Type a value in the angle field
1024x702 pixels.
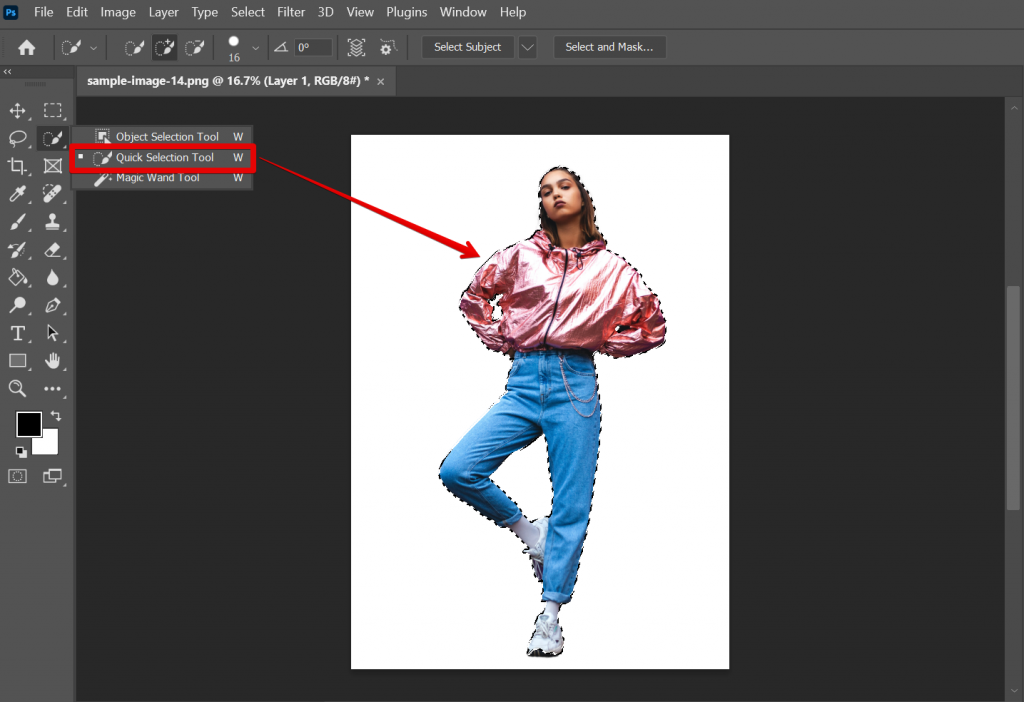click(313, 46)
